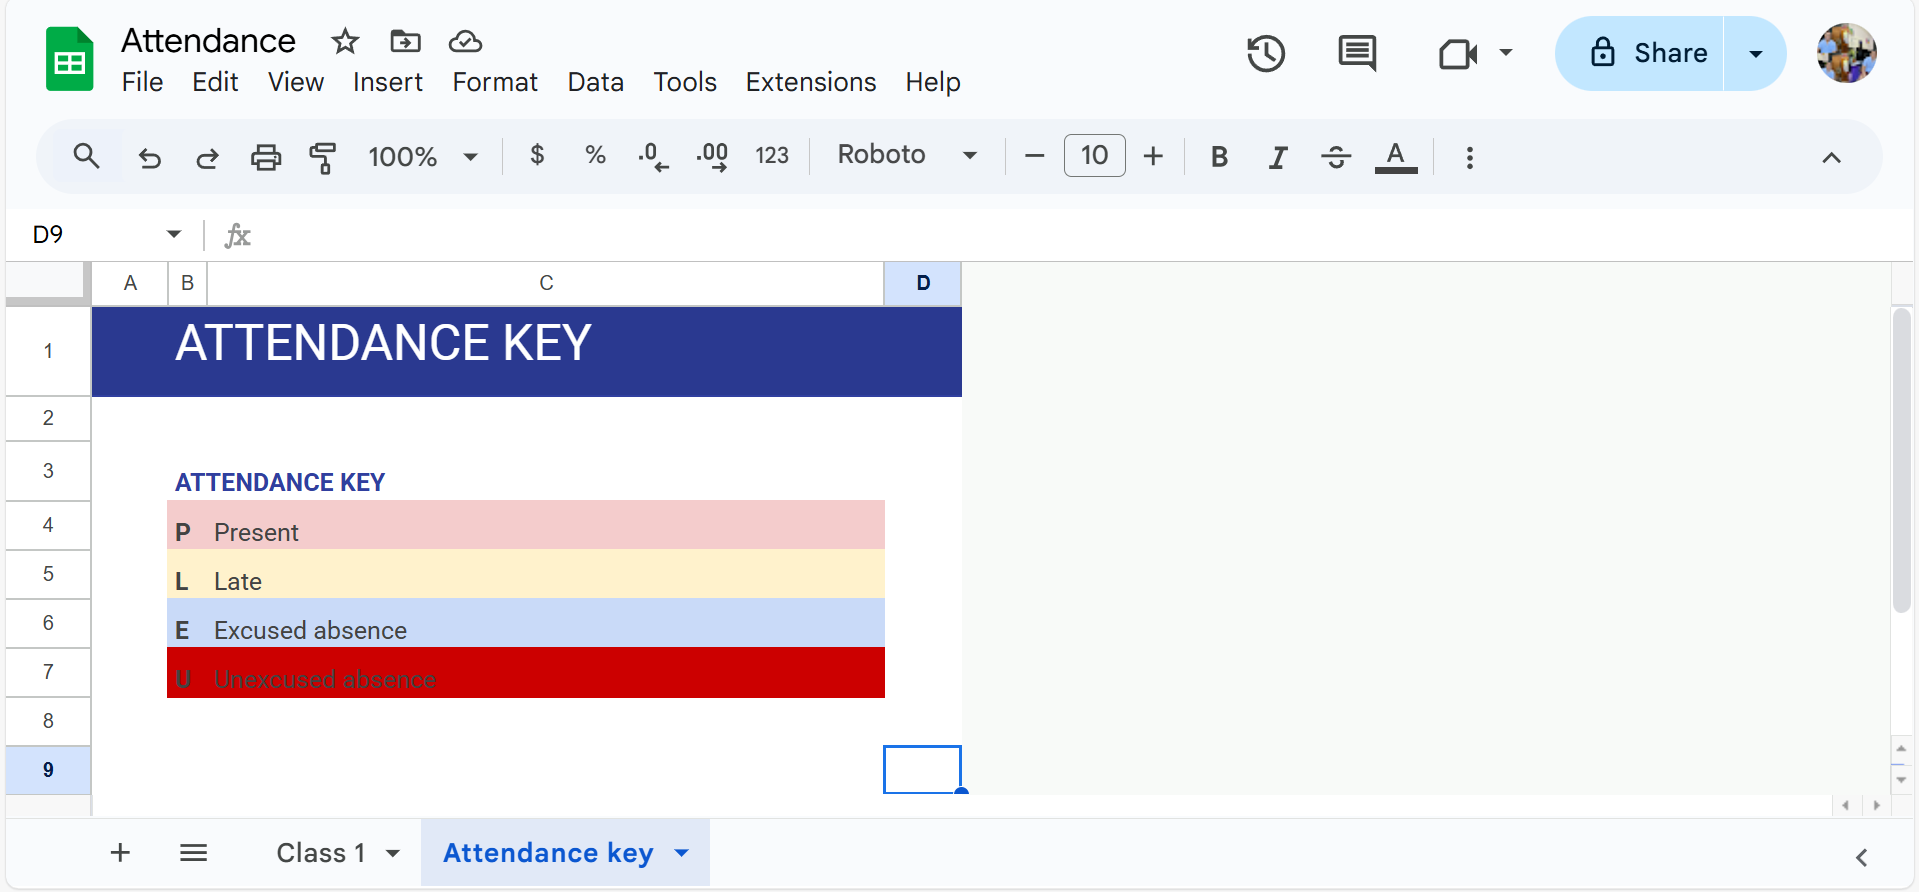This screenshot has width=1919, height=892.
Task: Redo the last action
Action: pyautogui.click(x=207, y=157)
